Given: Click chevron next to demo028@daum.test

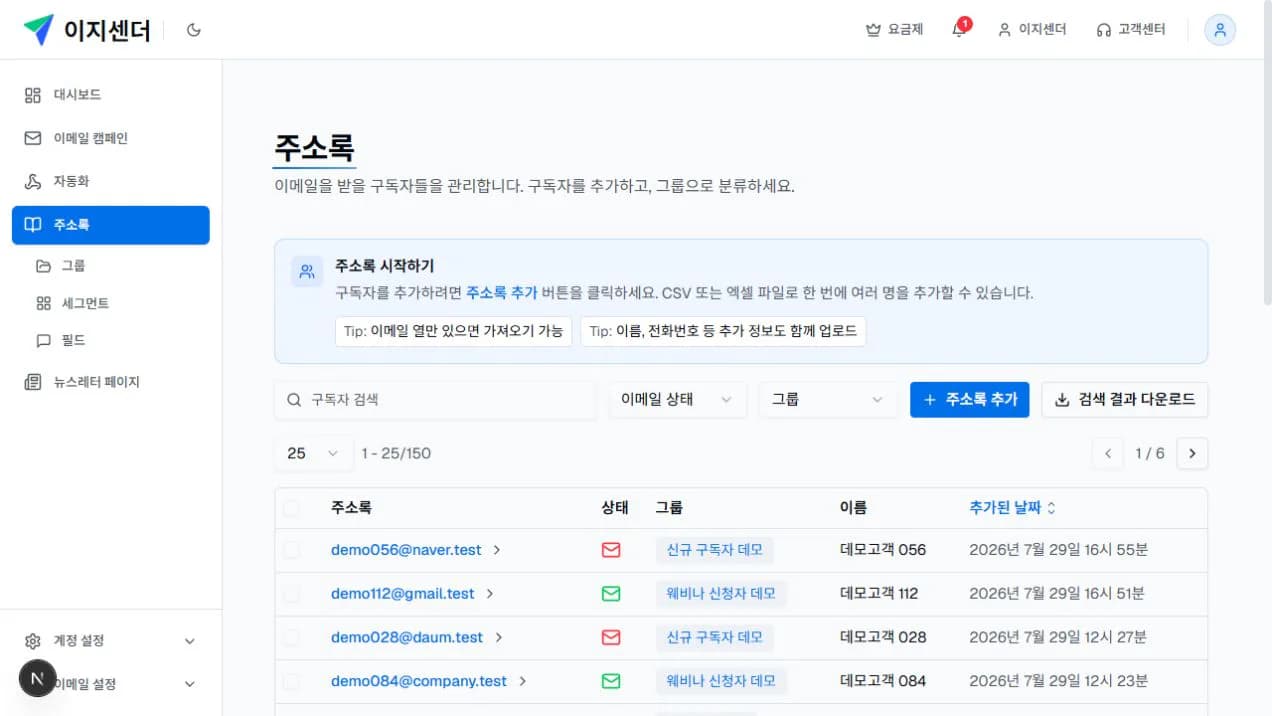Looking at the screenshot, I should (x=499, y=637).
